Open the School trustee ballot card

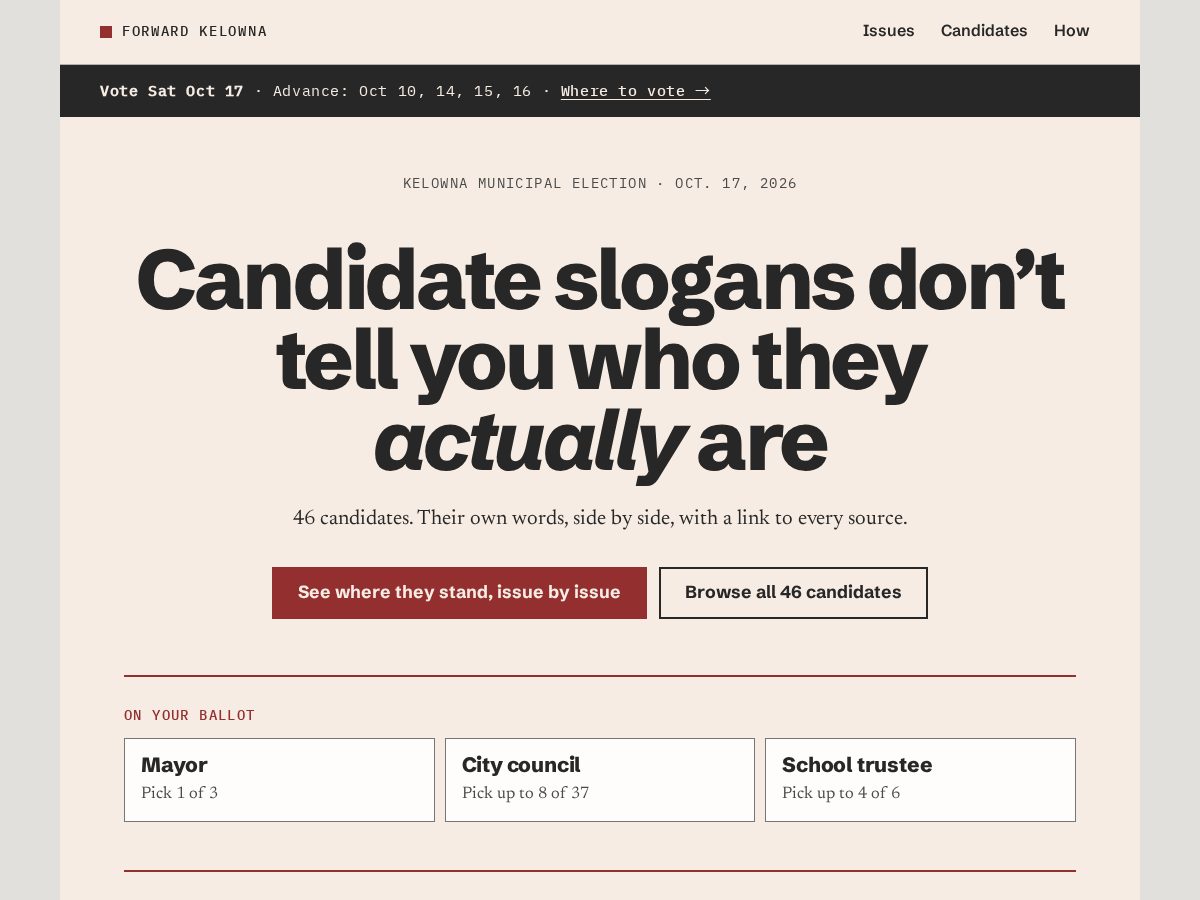click(920, 780)
